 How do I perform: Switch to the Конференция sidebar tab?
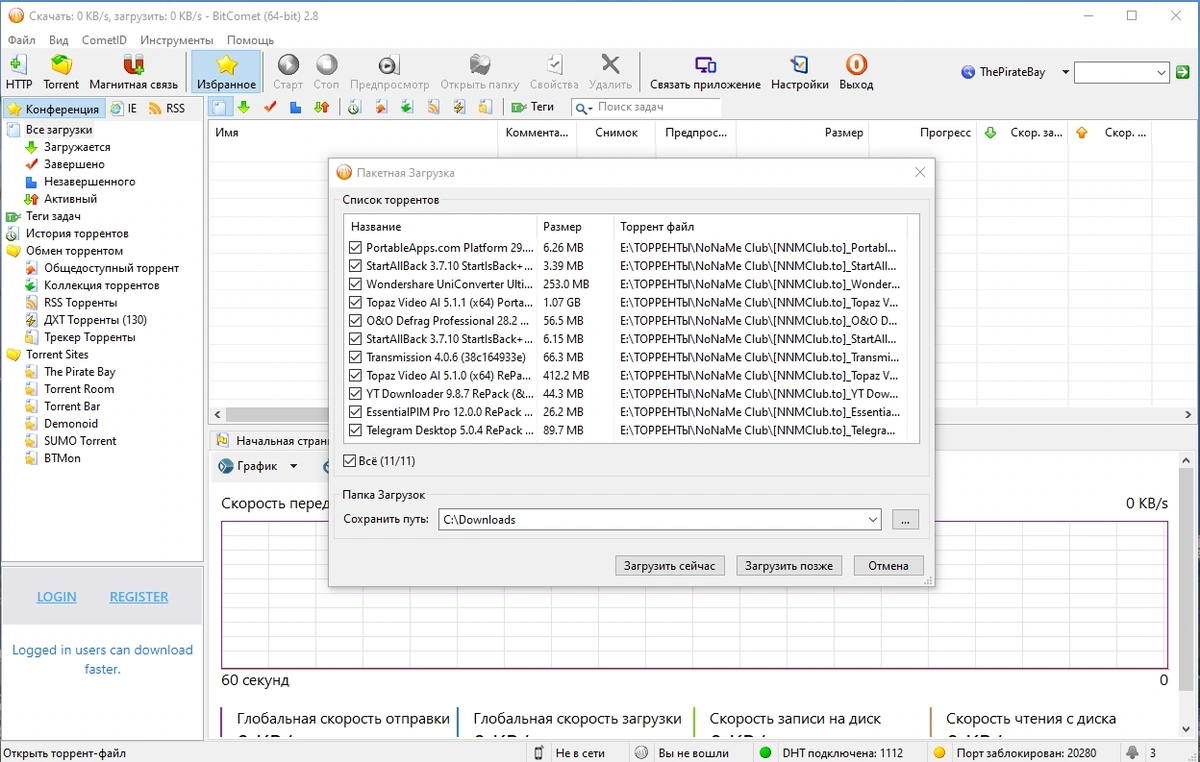tap(53, 108)
